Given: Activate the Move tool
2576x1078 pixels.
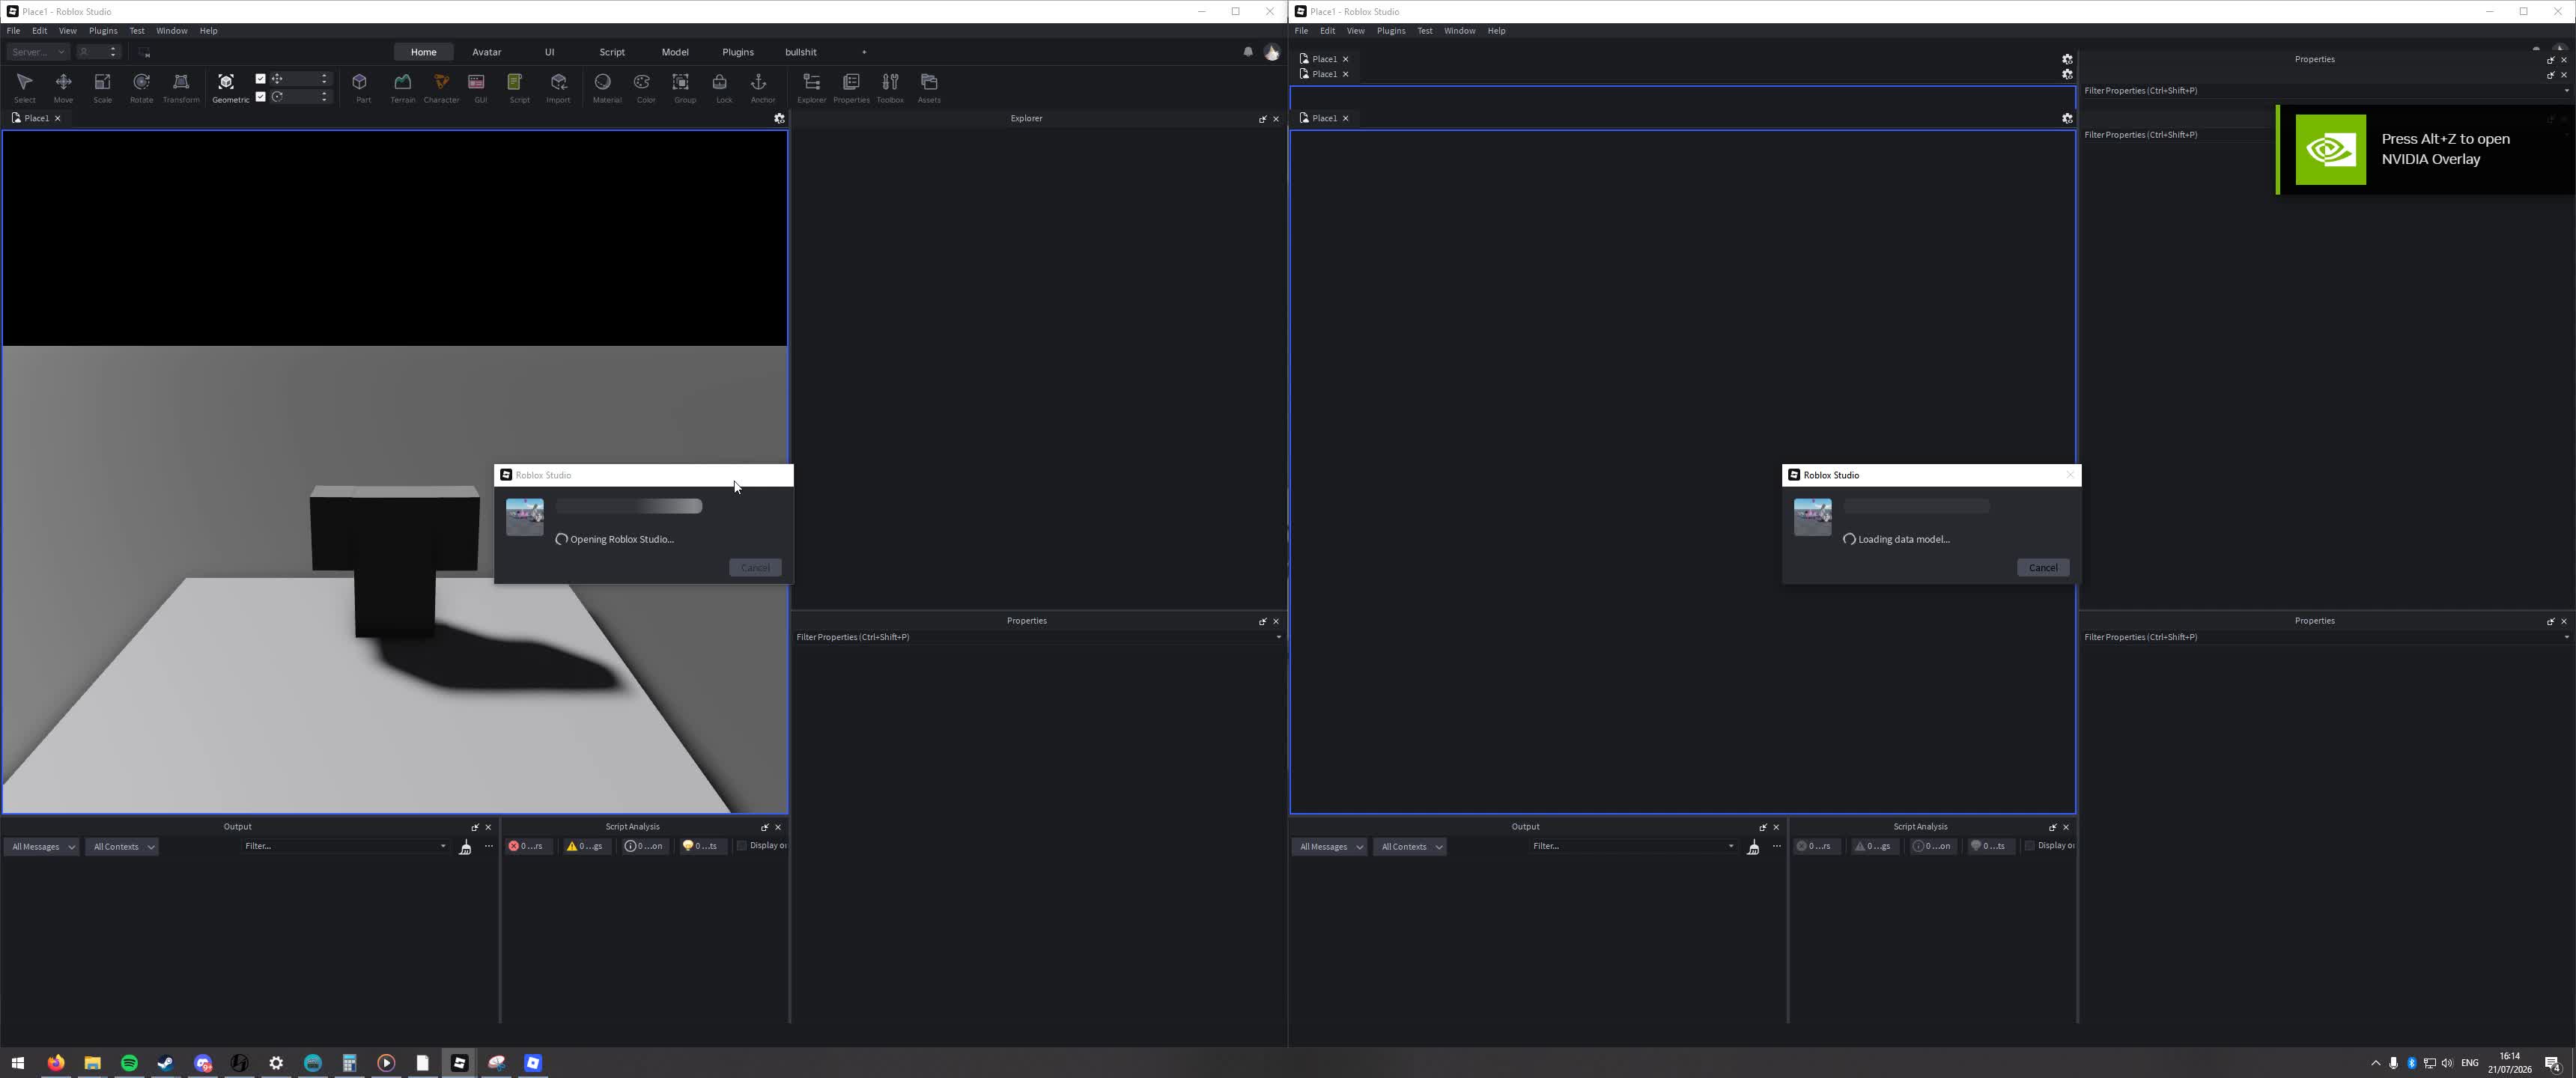Looking at the screenshot, I should point(63,87).
